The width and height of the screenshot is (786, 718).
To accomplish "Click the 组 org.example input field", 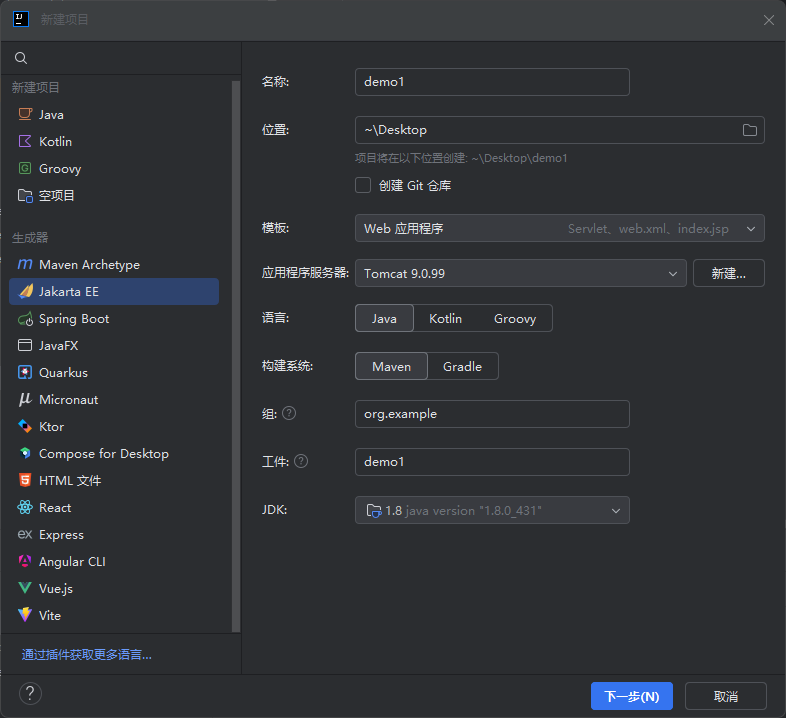I will coord(492,414).
